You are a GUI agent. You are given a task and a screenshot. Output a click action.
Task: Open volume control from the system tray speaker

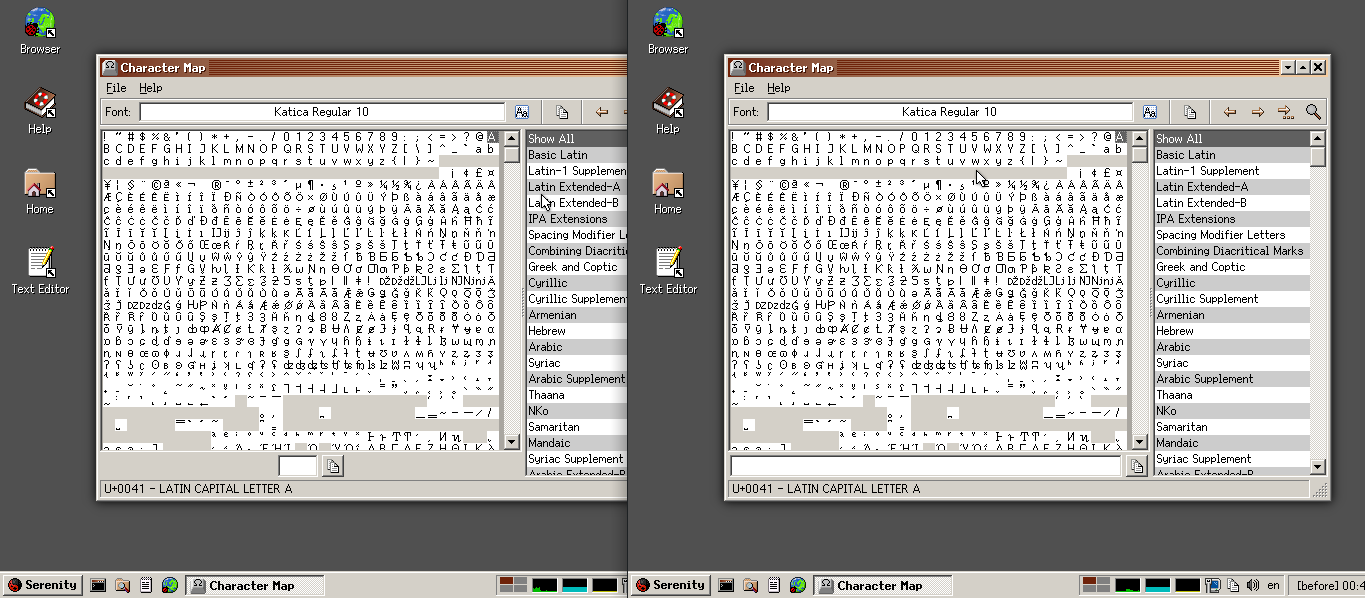(x=1253, y=585)
